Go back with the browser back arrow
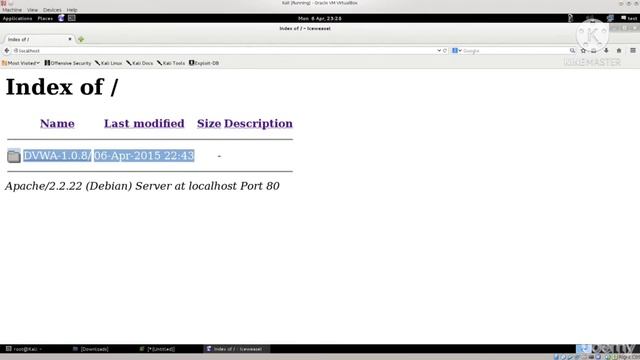Image resolution: width=640 pixels, height=360 pixels. click(x=7, y=51)
